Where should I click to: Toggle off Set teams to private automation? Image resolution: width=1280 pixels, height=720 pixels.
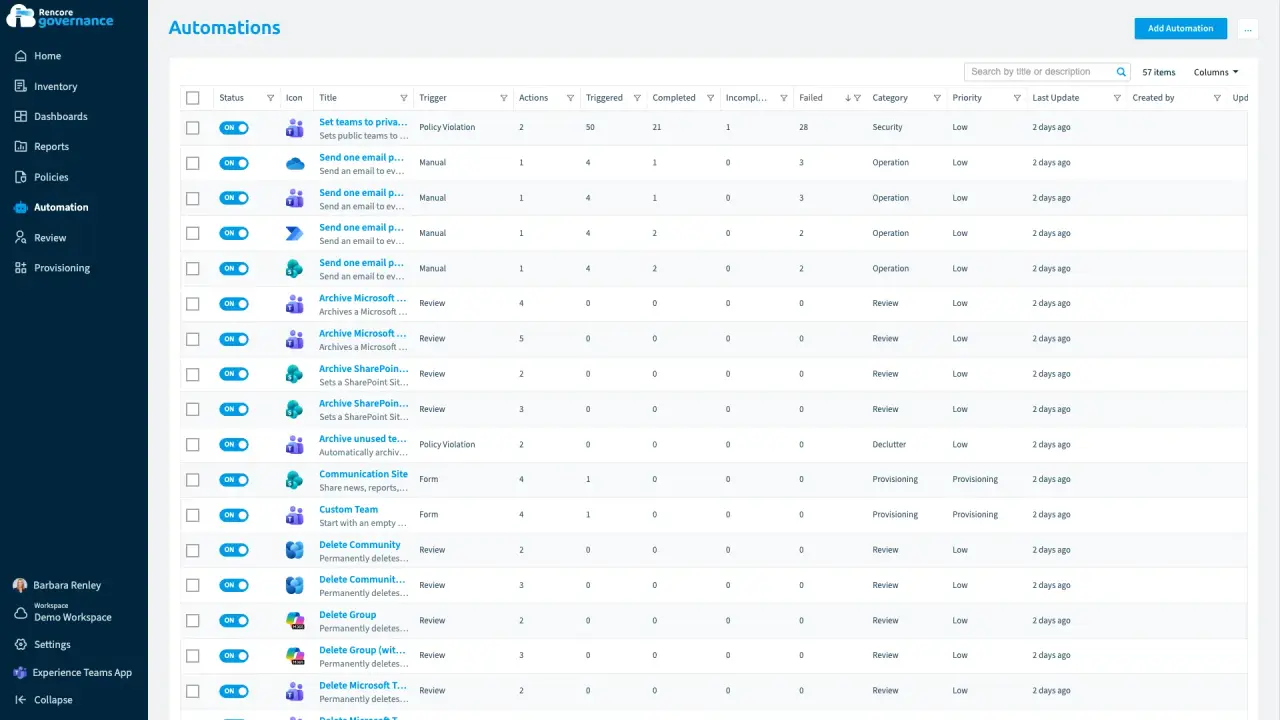234,128
